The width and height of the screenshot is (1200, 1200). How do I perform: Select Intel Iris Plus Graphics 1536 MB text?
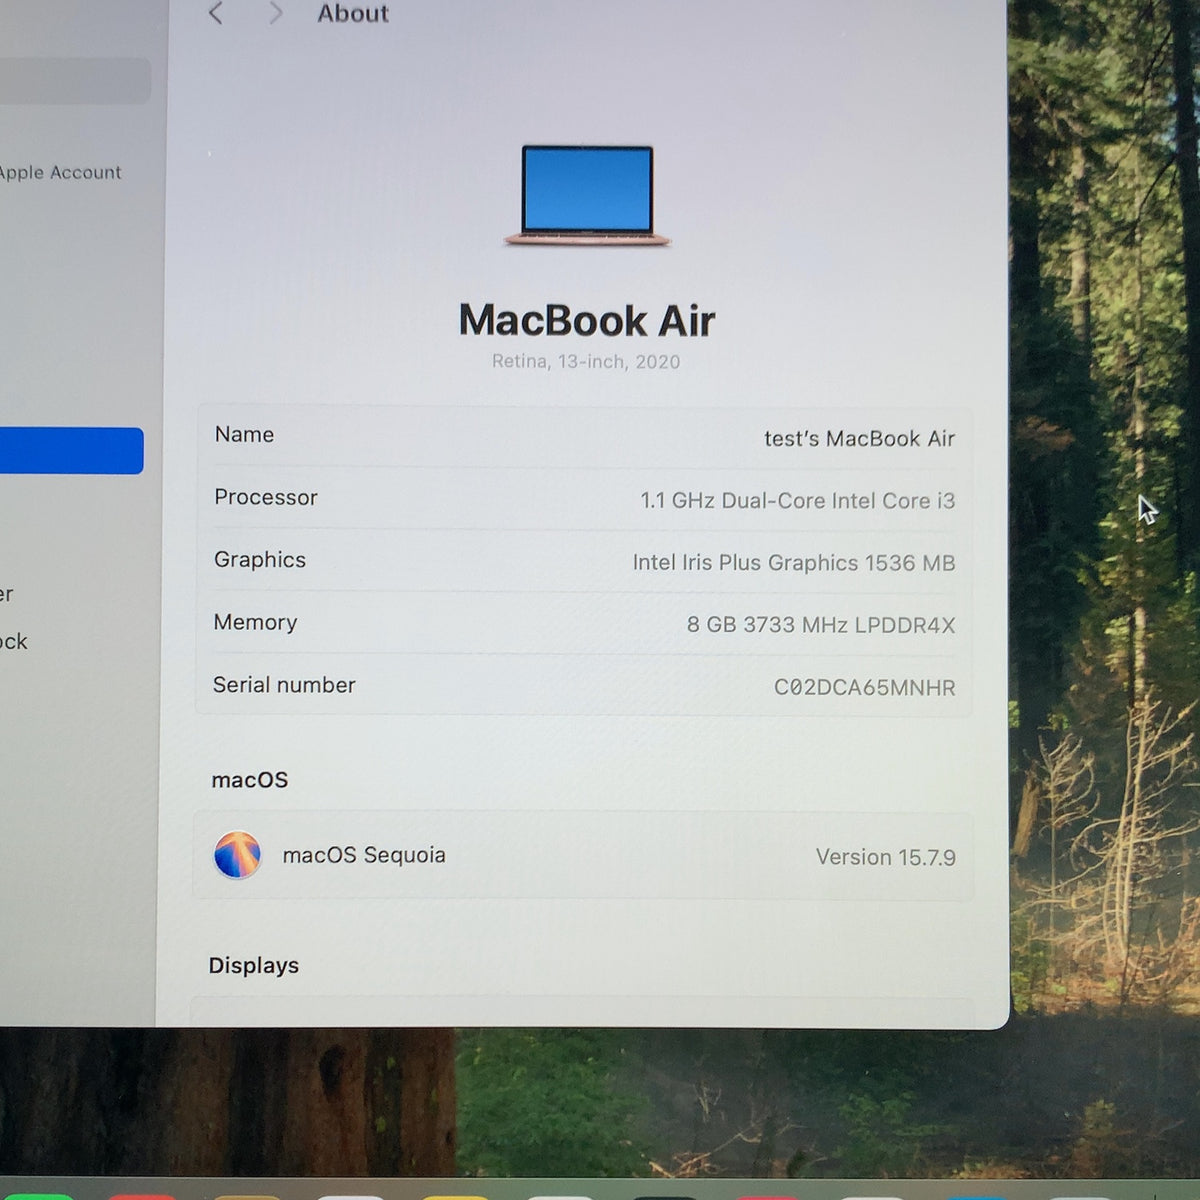pos(793,563)
